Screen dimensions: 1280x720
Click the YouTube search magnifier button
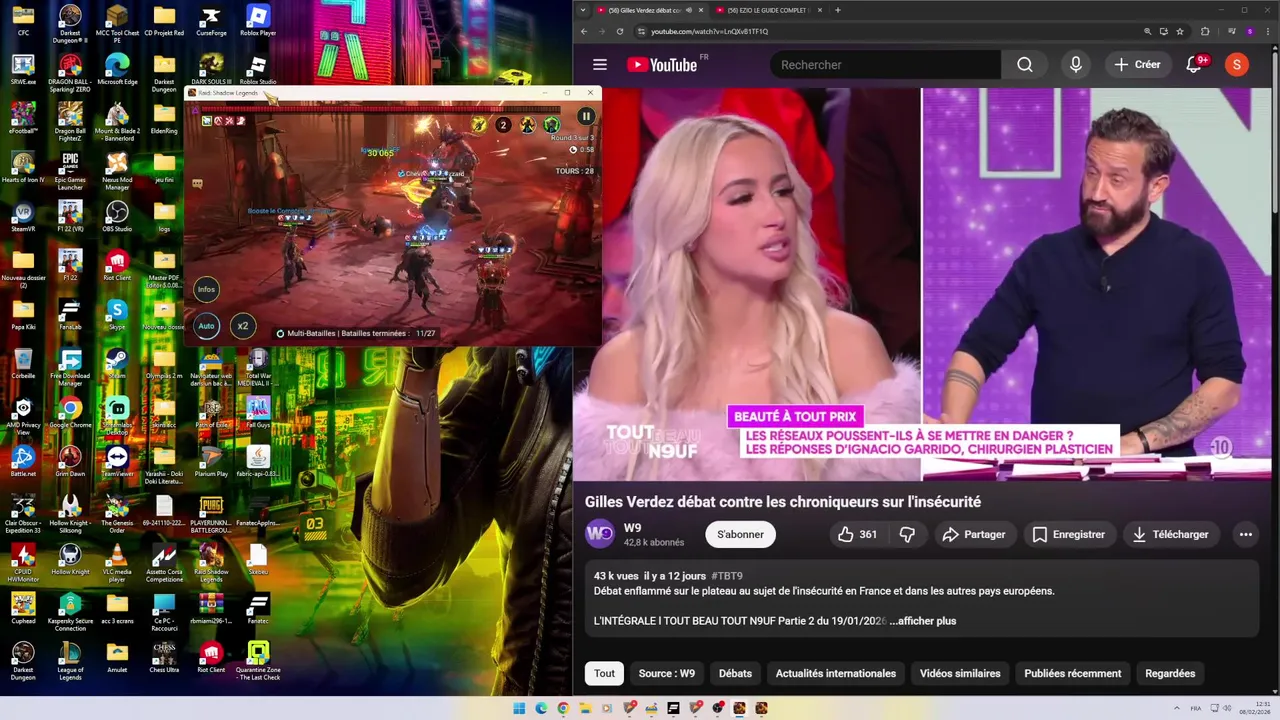tap(1025, 65)
